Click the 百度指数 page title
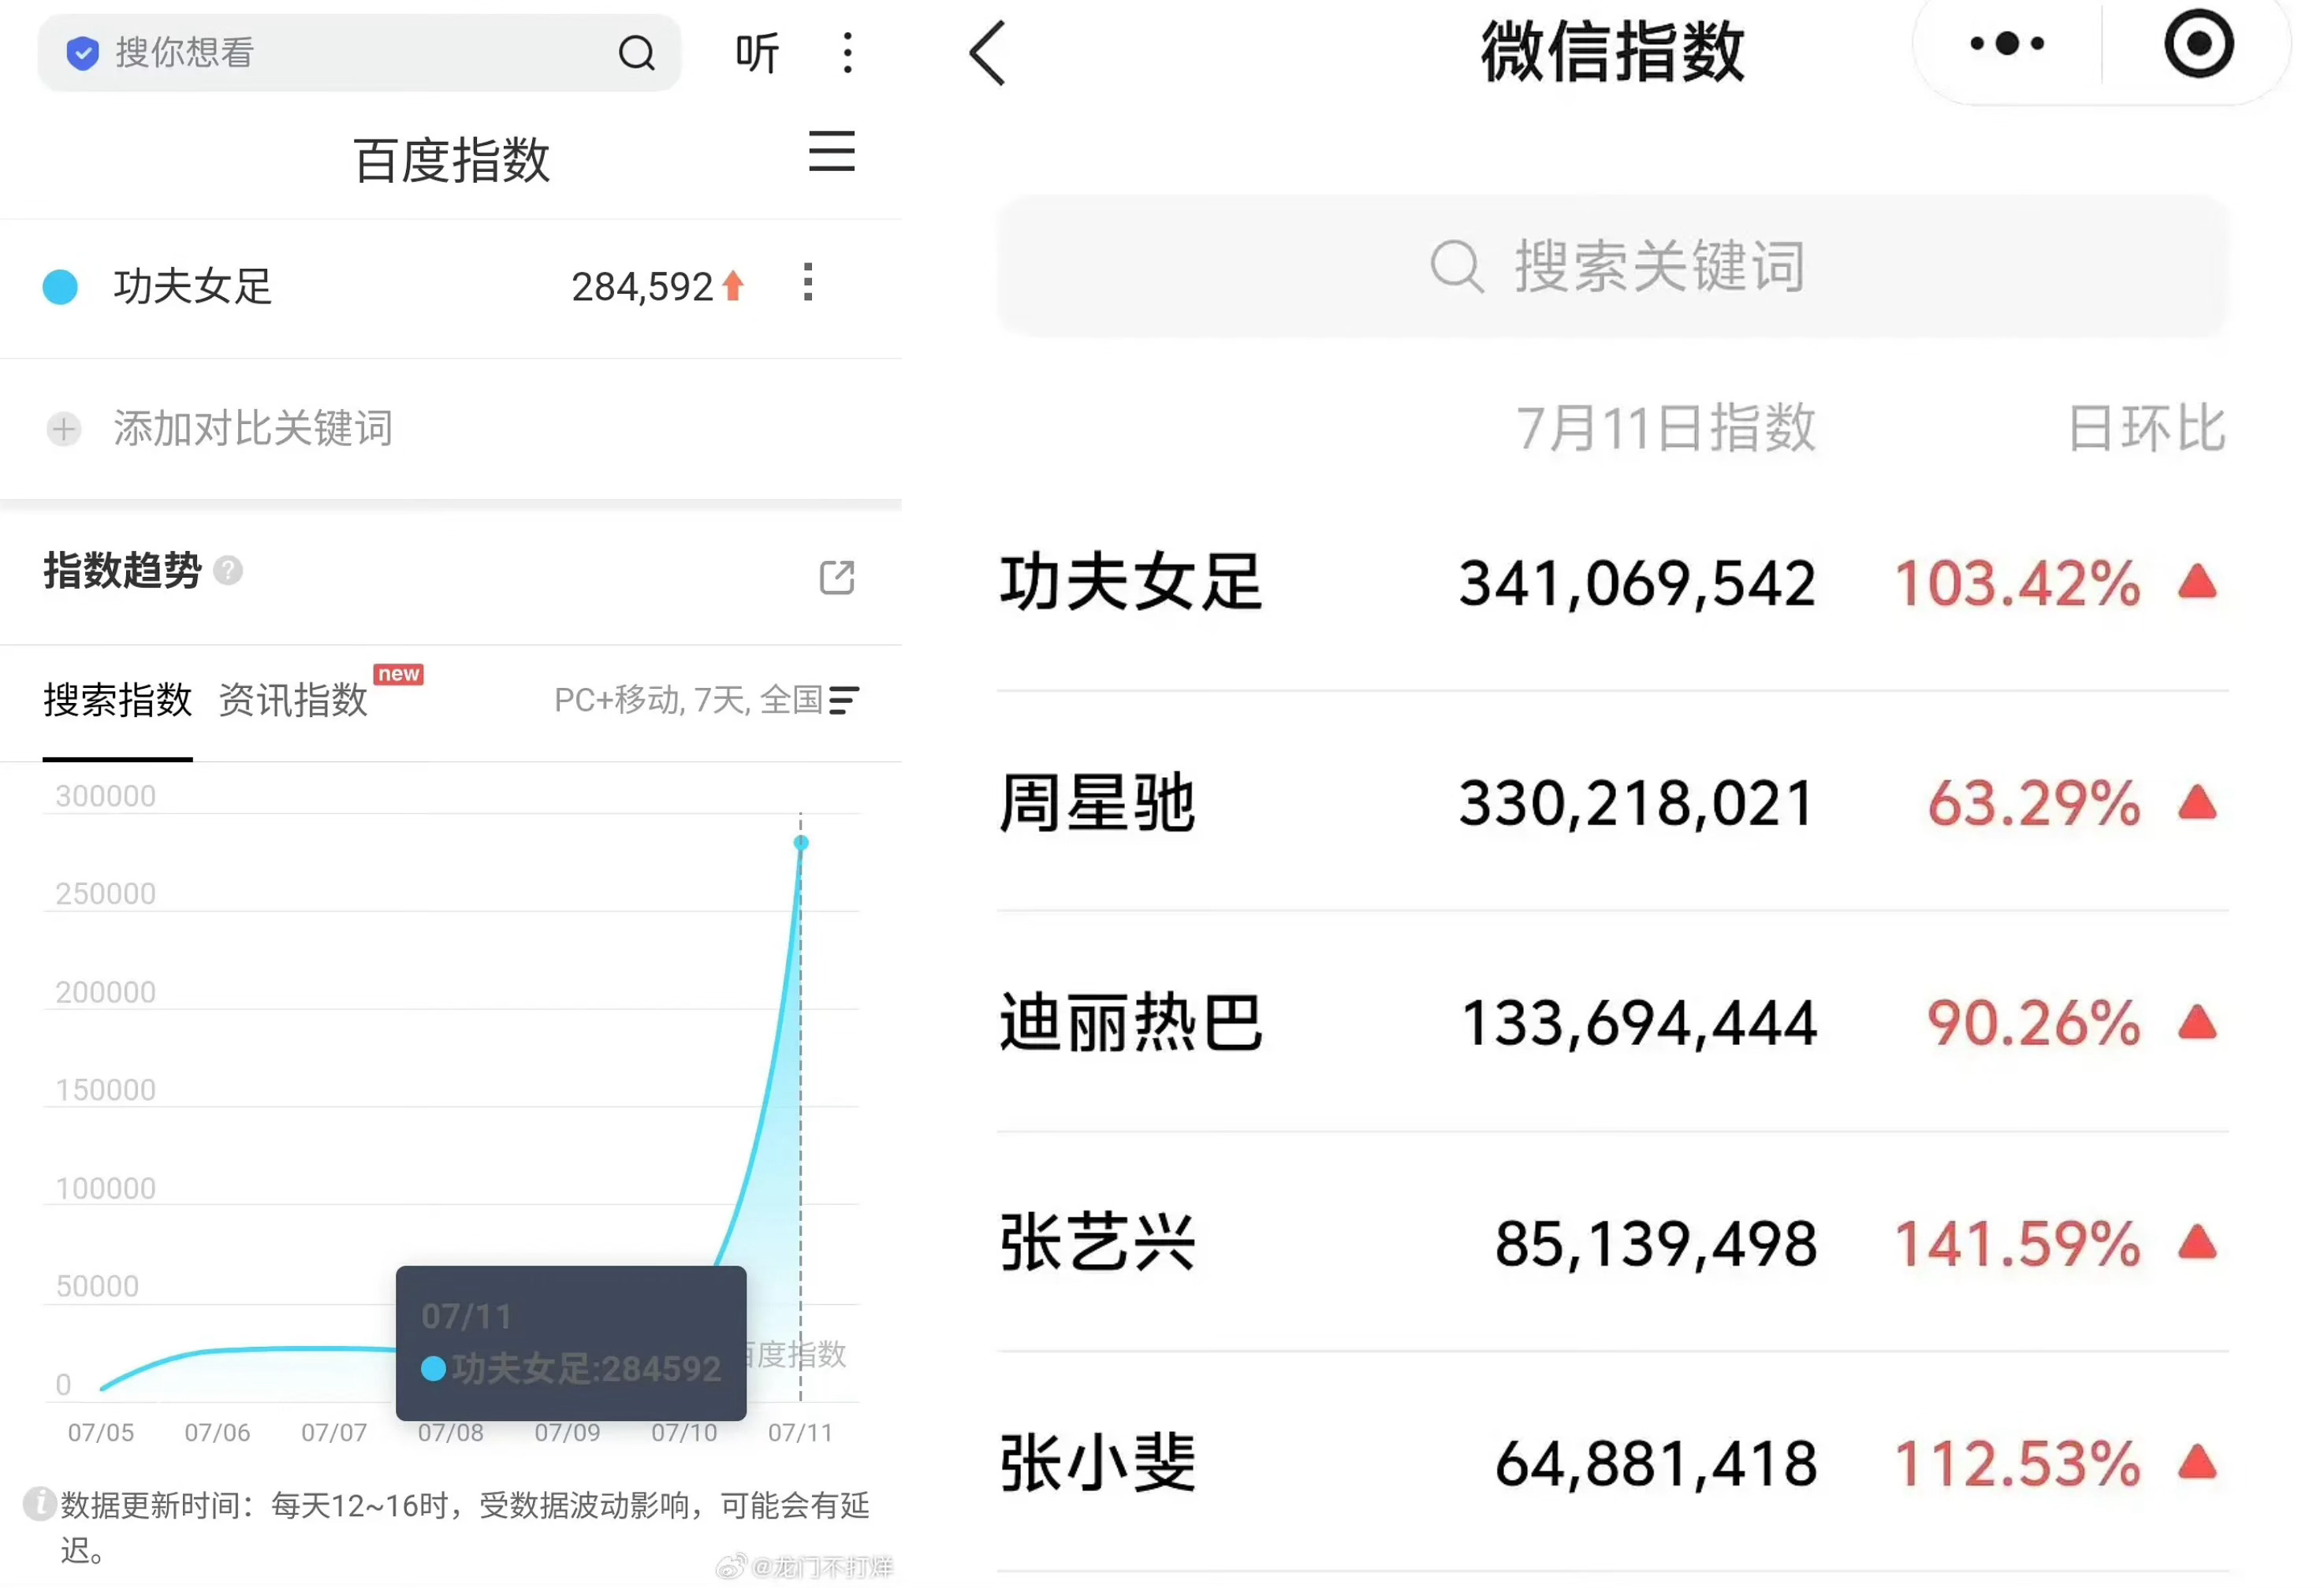 tap(452, 160)
